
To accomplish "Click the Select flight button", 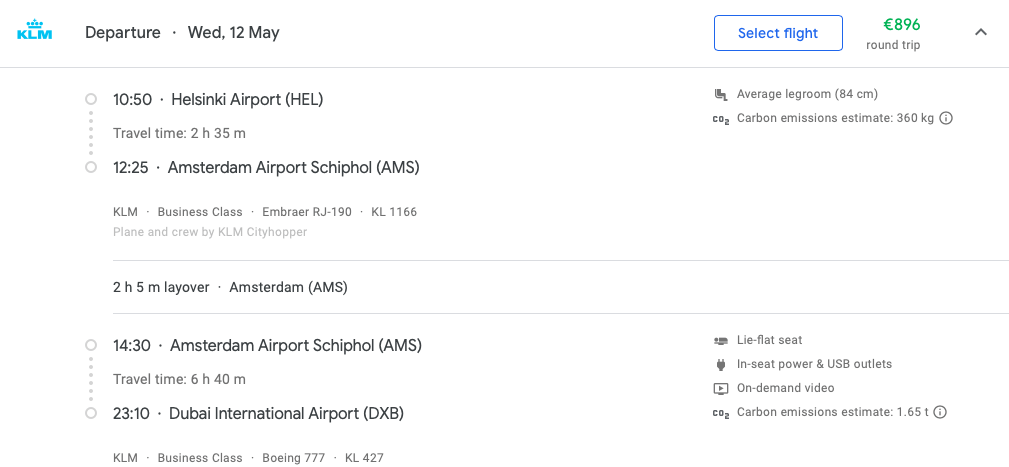I will point(778,33).
